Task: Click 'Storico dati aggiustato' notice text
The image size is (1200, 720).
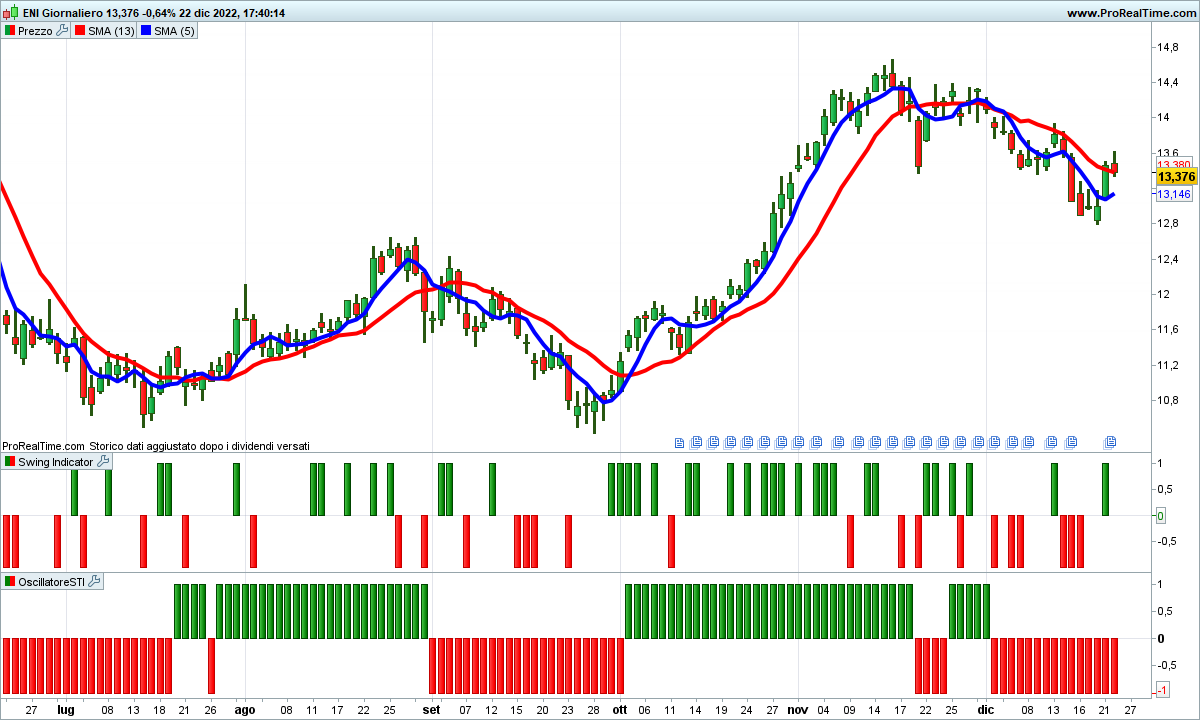Action: [199, 446]
